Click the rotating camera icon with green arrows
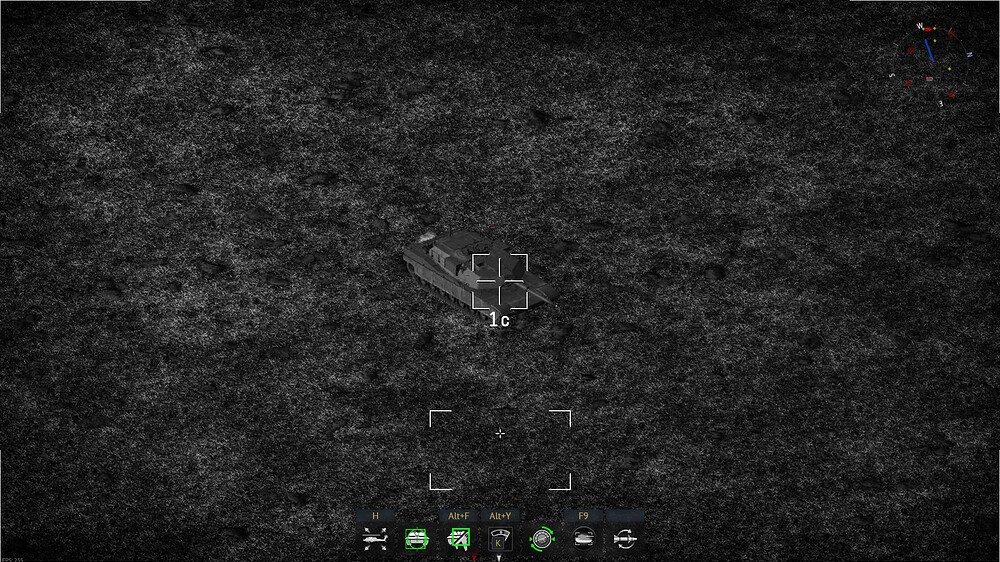 pos(542,539)
